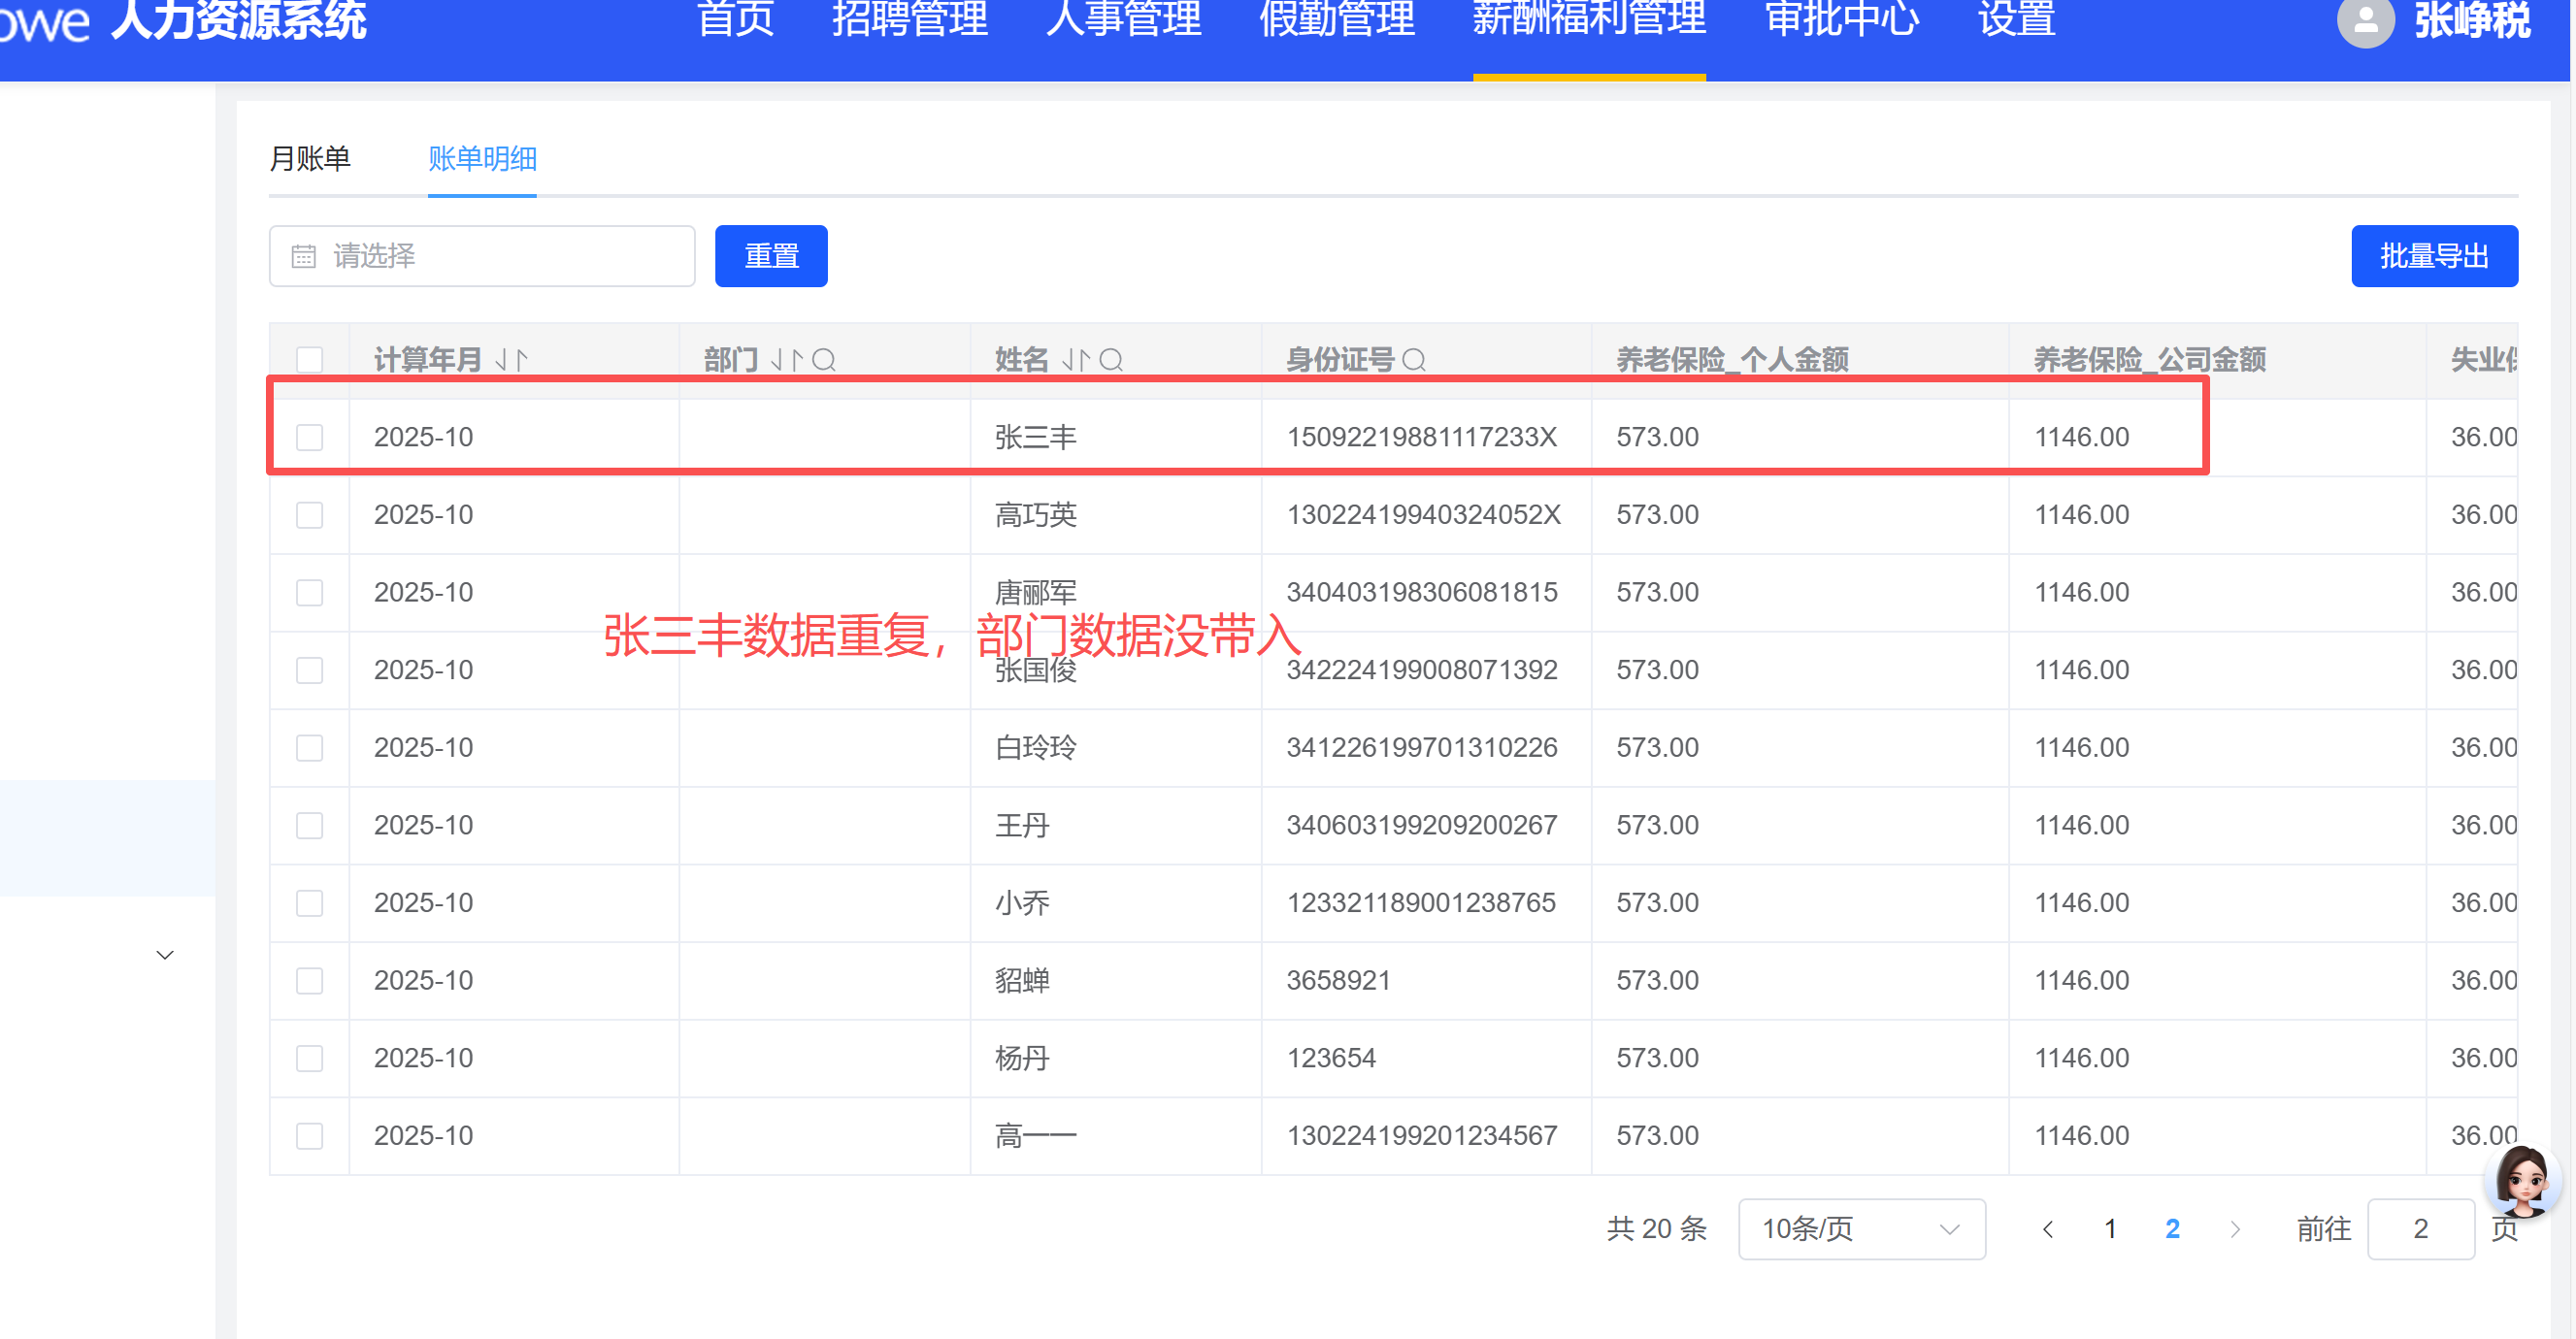Screen dimensions: 2576x1339
Task: Go to pagination page 1
Action: click(x=2110, y=1228)
